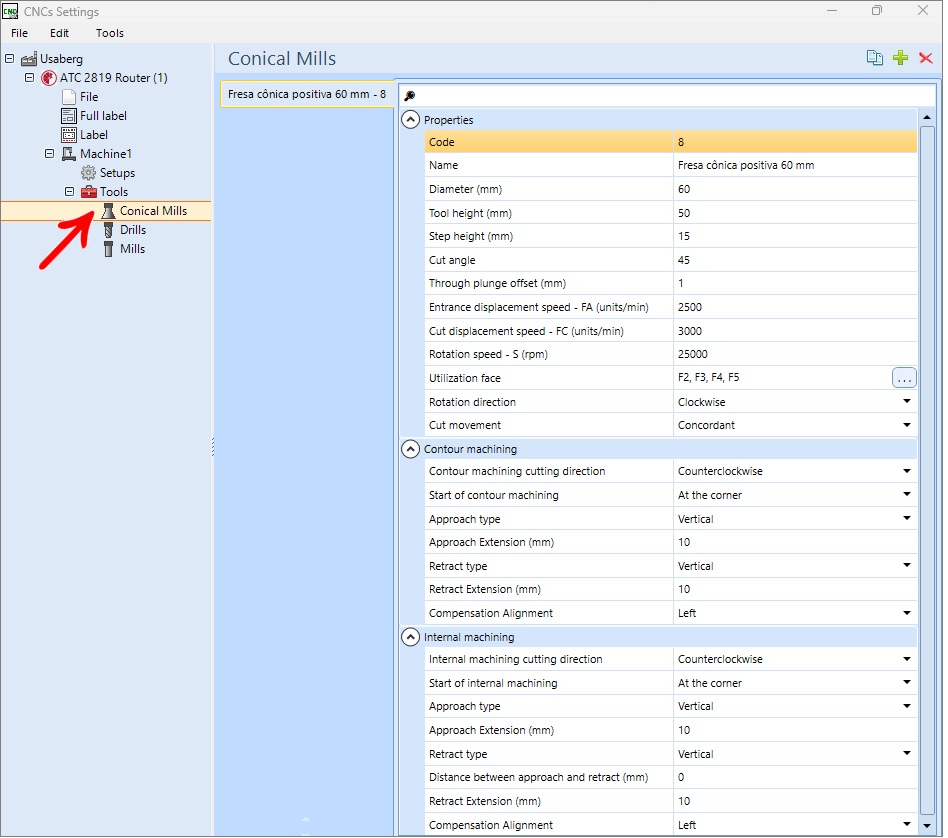Open Rotation direction dropdown
The width and height of the screenshot is (948, 838).
(x=906, y=402)
